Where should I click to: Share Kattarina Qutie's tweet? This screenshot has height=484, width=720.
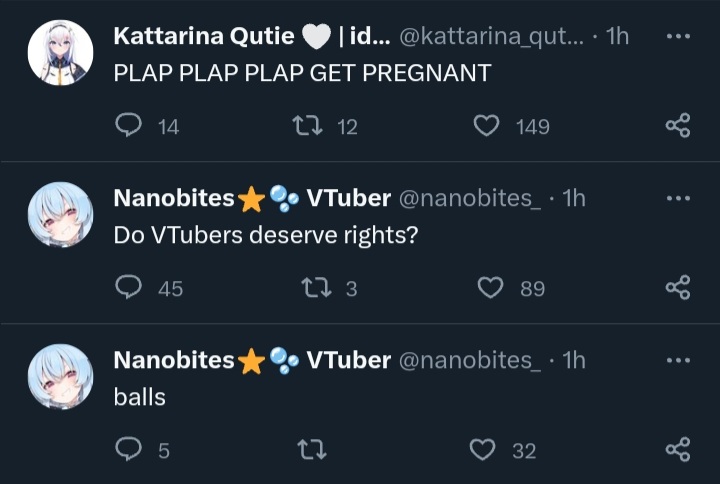click(x=678, y=125)
